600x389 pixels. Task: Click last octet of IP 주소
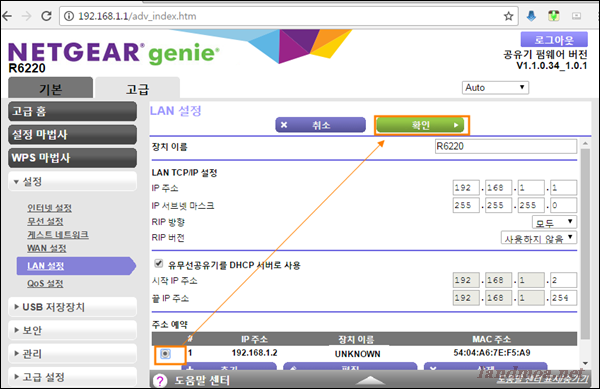[x=563, y=188]
